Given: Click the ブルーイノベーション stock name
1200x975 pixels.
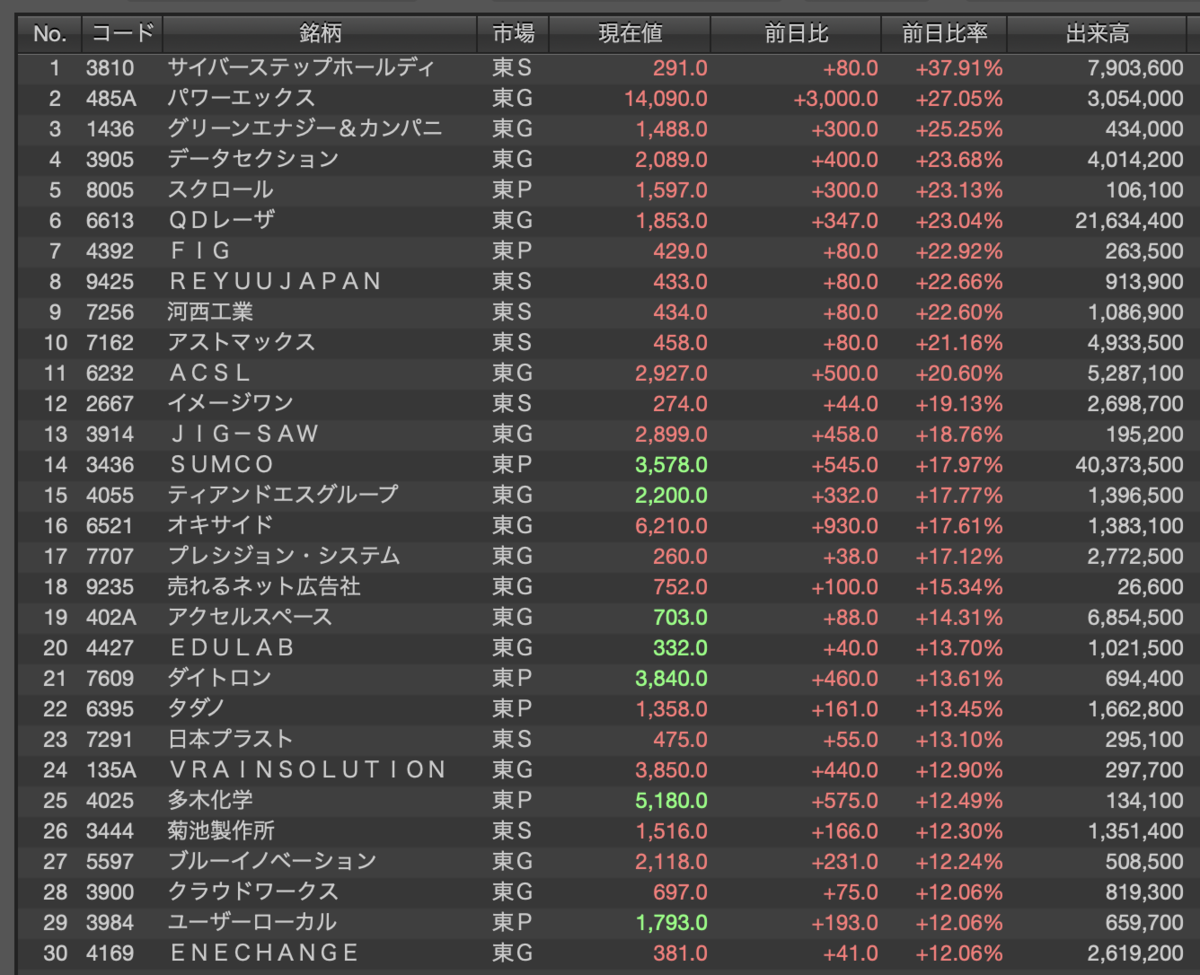Looking at the screenshot, I should tap(272, 861).
